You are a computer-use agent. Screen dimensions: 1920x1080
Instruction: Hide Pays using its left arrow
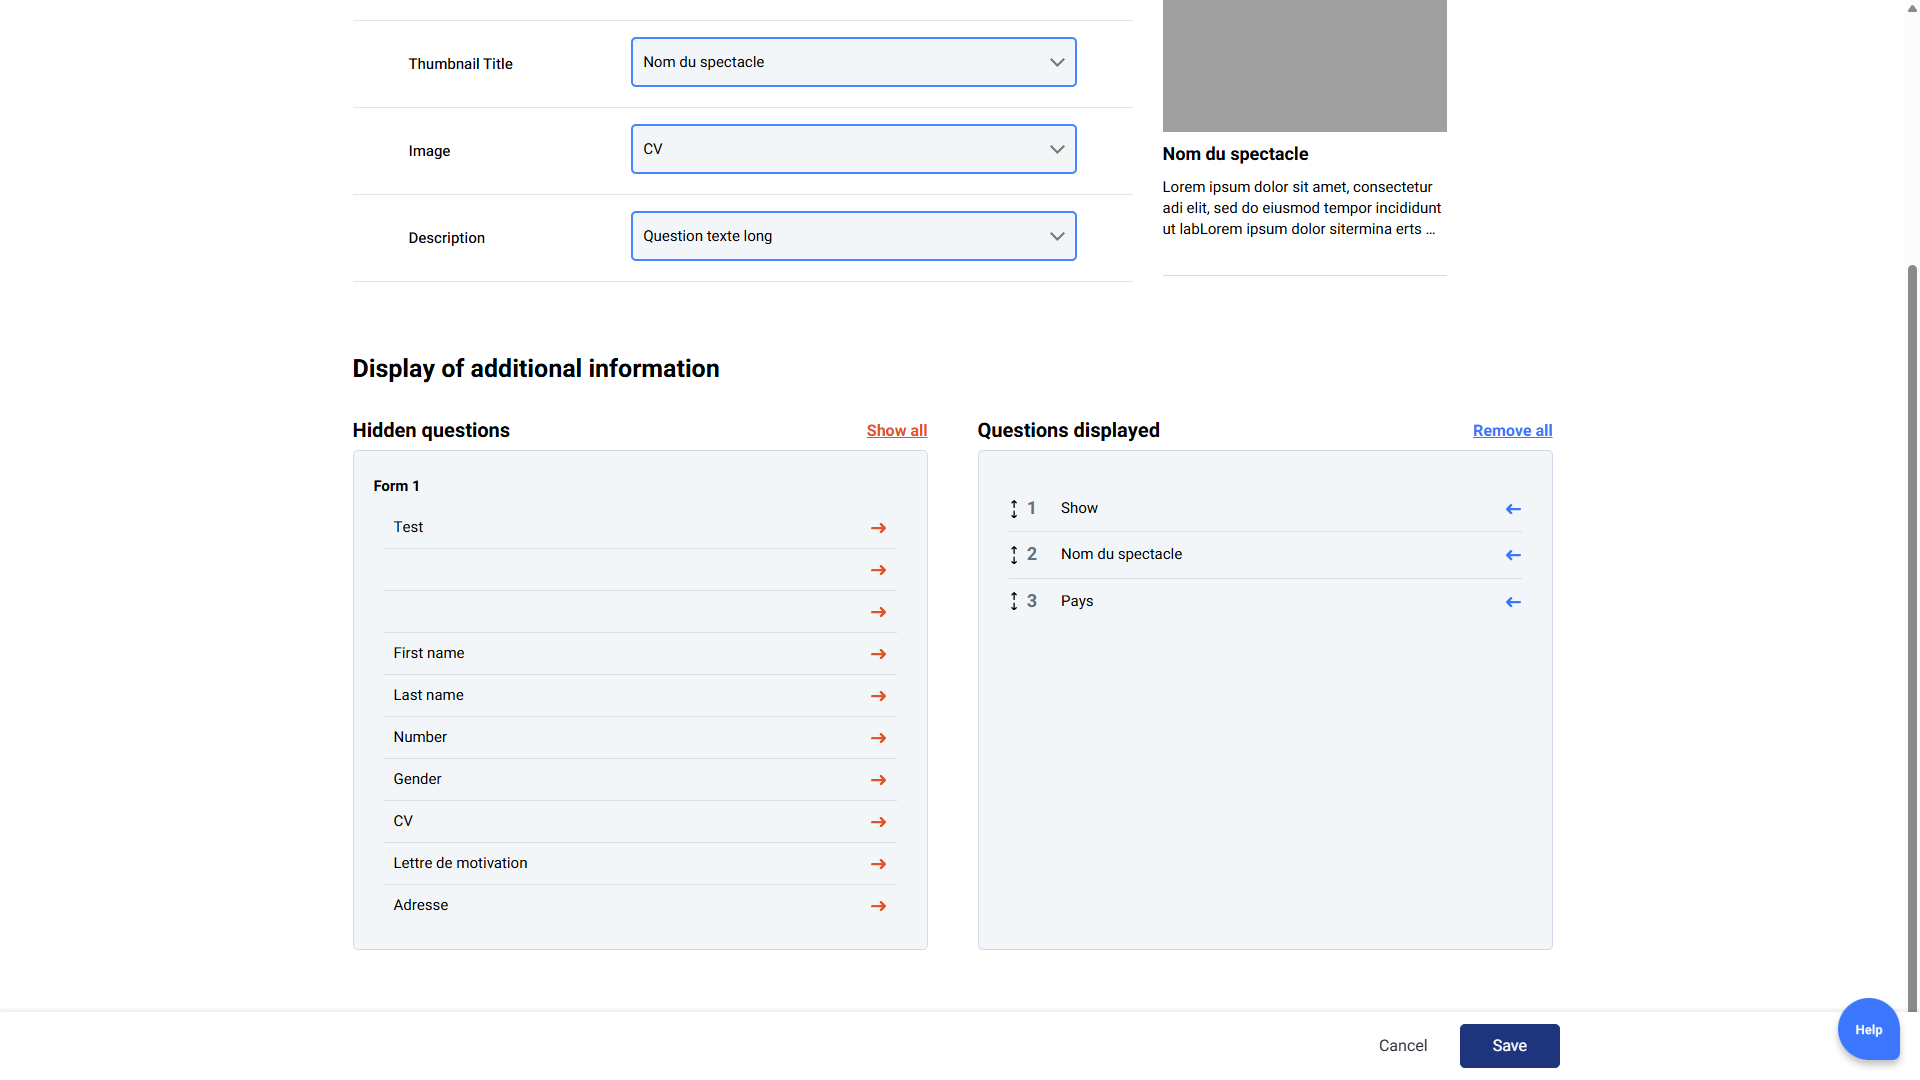(1513, 602)
